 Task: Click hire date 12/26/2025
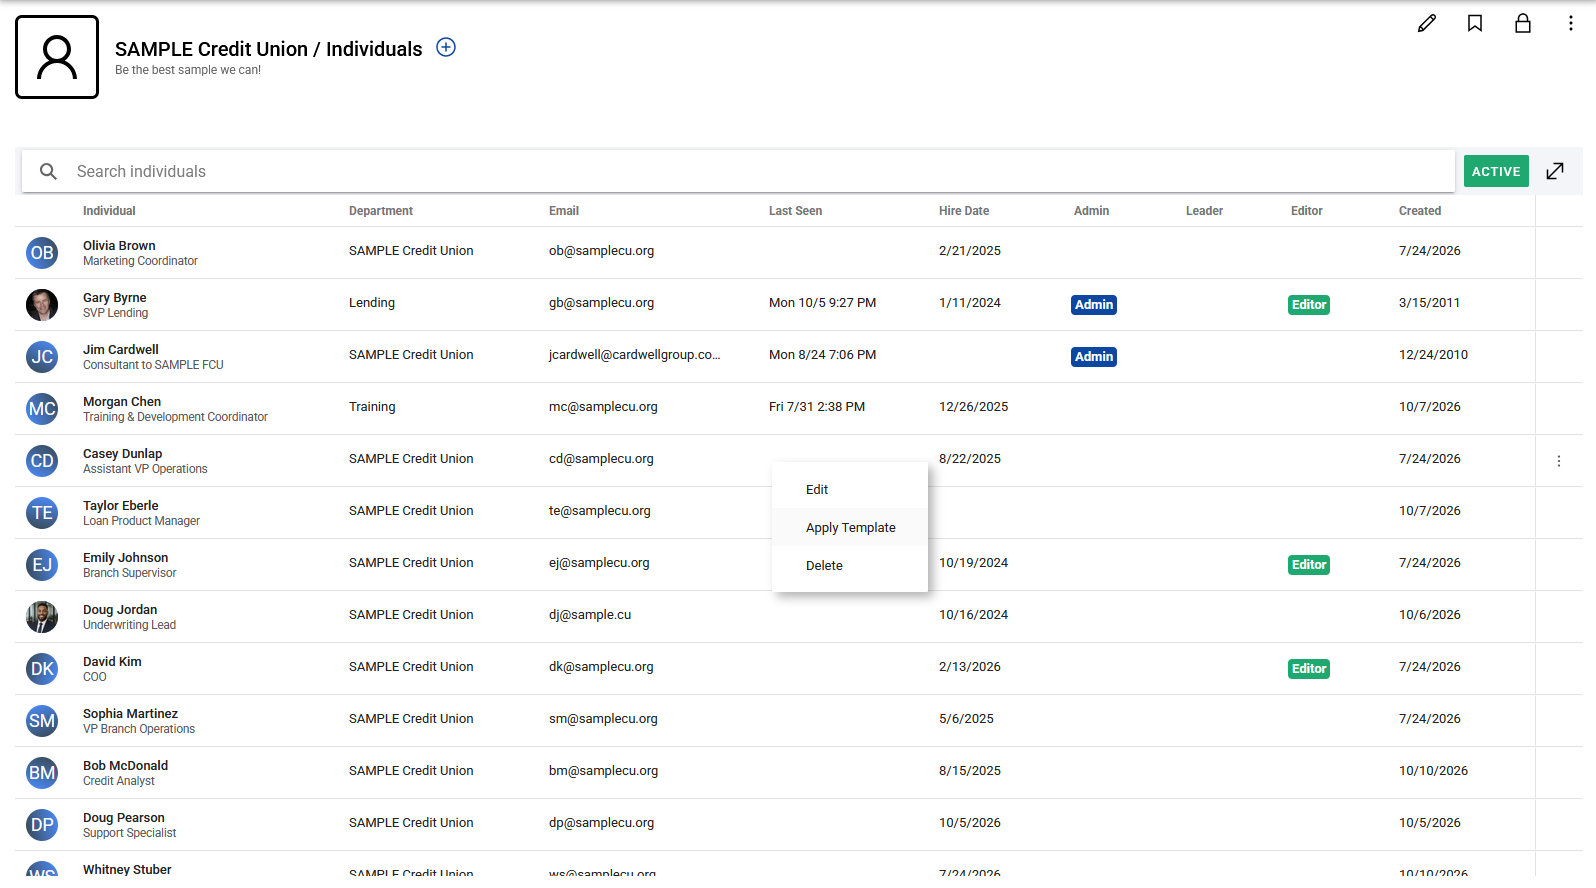click(x=973, y=407)
